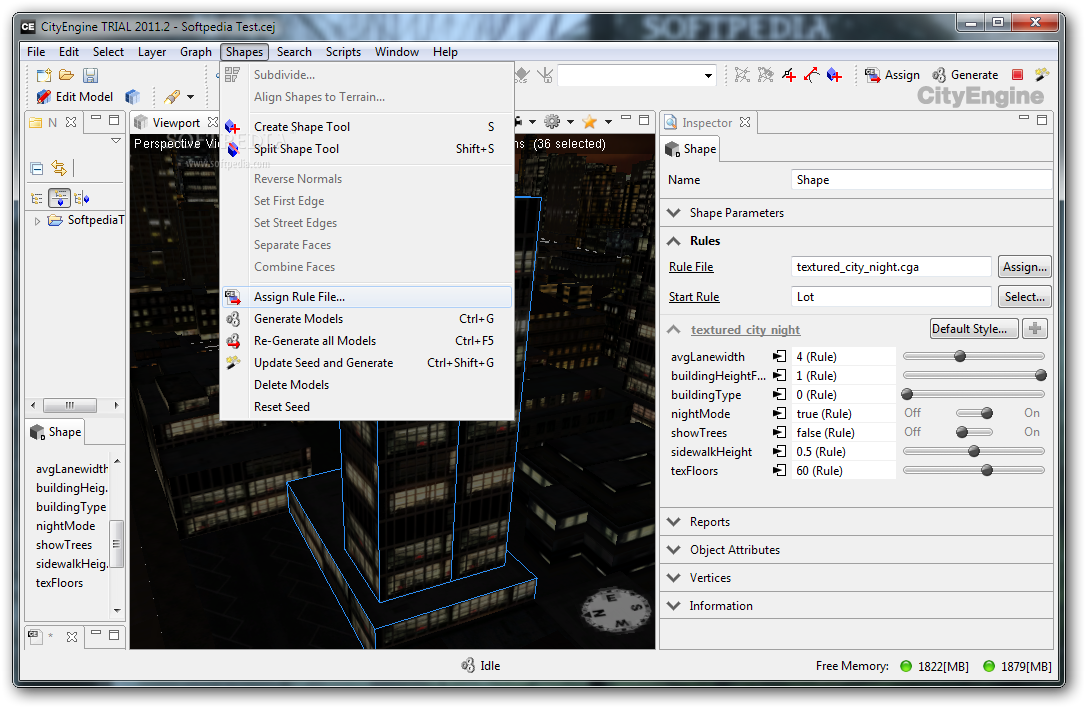Click the Save floppy disk icon
This screenshot has height=708, width=1086.
tap(90, 75)
